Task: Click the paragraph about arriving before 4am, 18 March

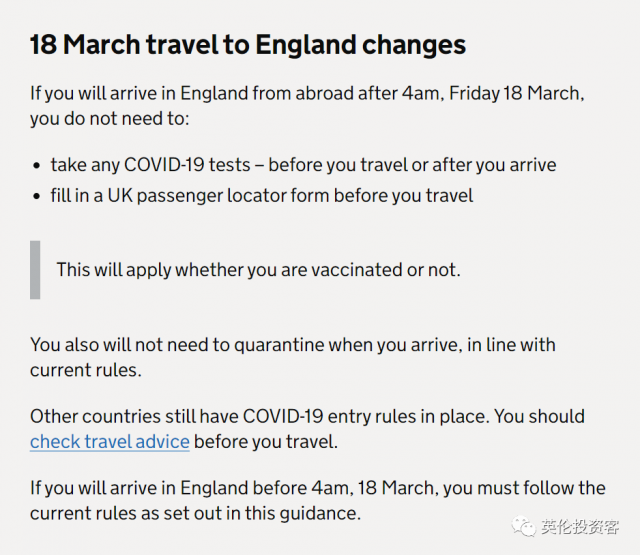Action: [318, 500]
